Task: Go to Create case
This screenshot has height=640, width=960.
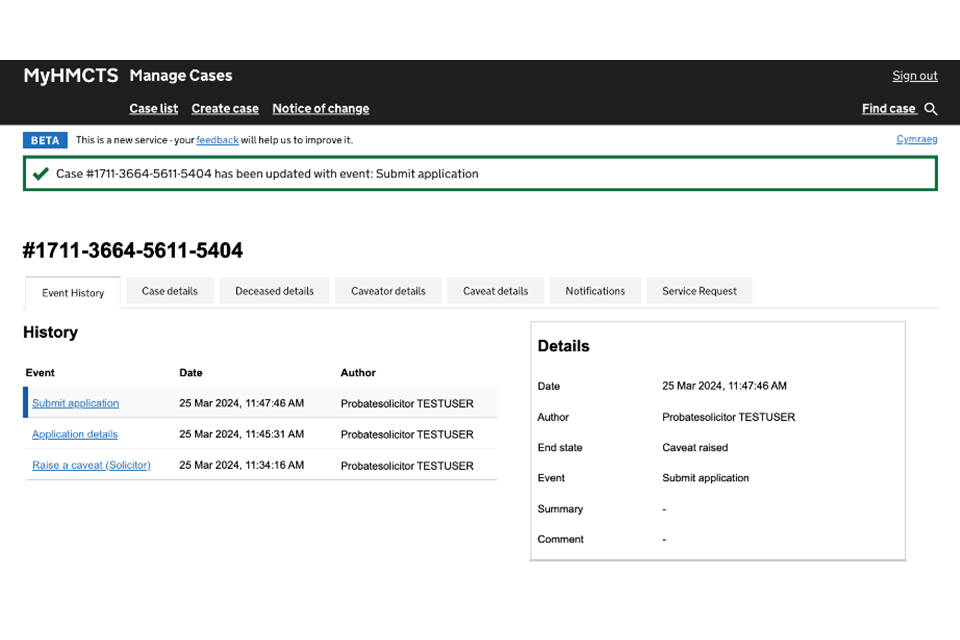Action: click(x=225, y=109)
